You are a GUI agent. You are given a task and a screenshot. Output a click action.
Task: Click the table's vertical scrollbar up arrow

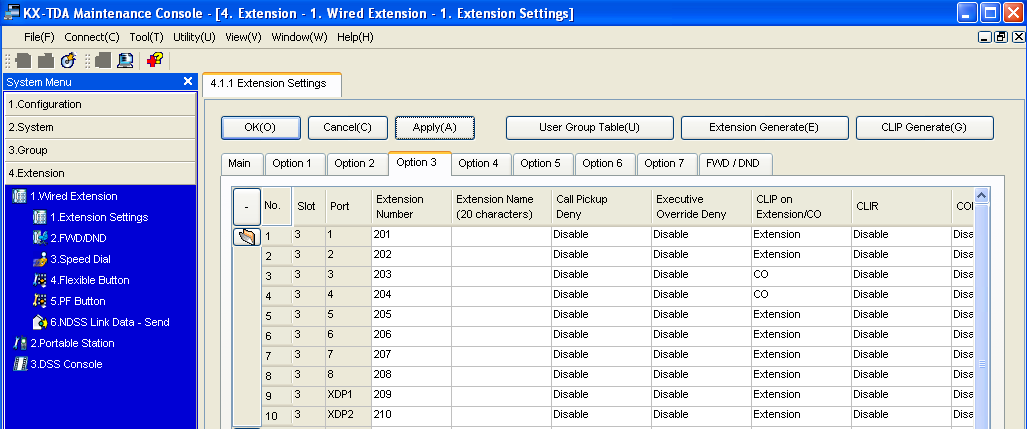981,195
